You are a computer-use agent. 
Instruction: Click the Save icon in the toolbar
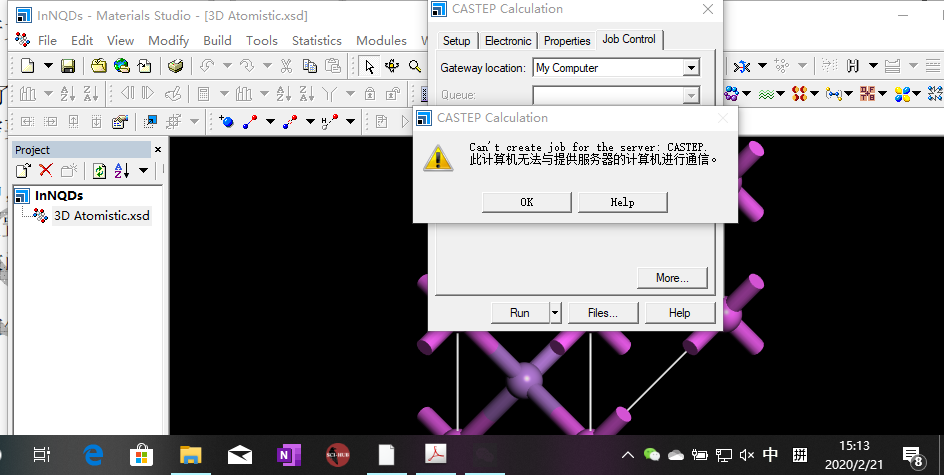[x=68, y=66]
